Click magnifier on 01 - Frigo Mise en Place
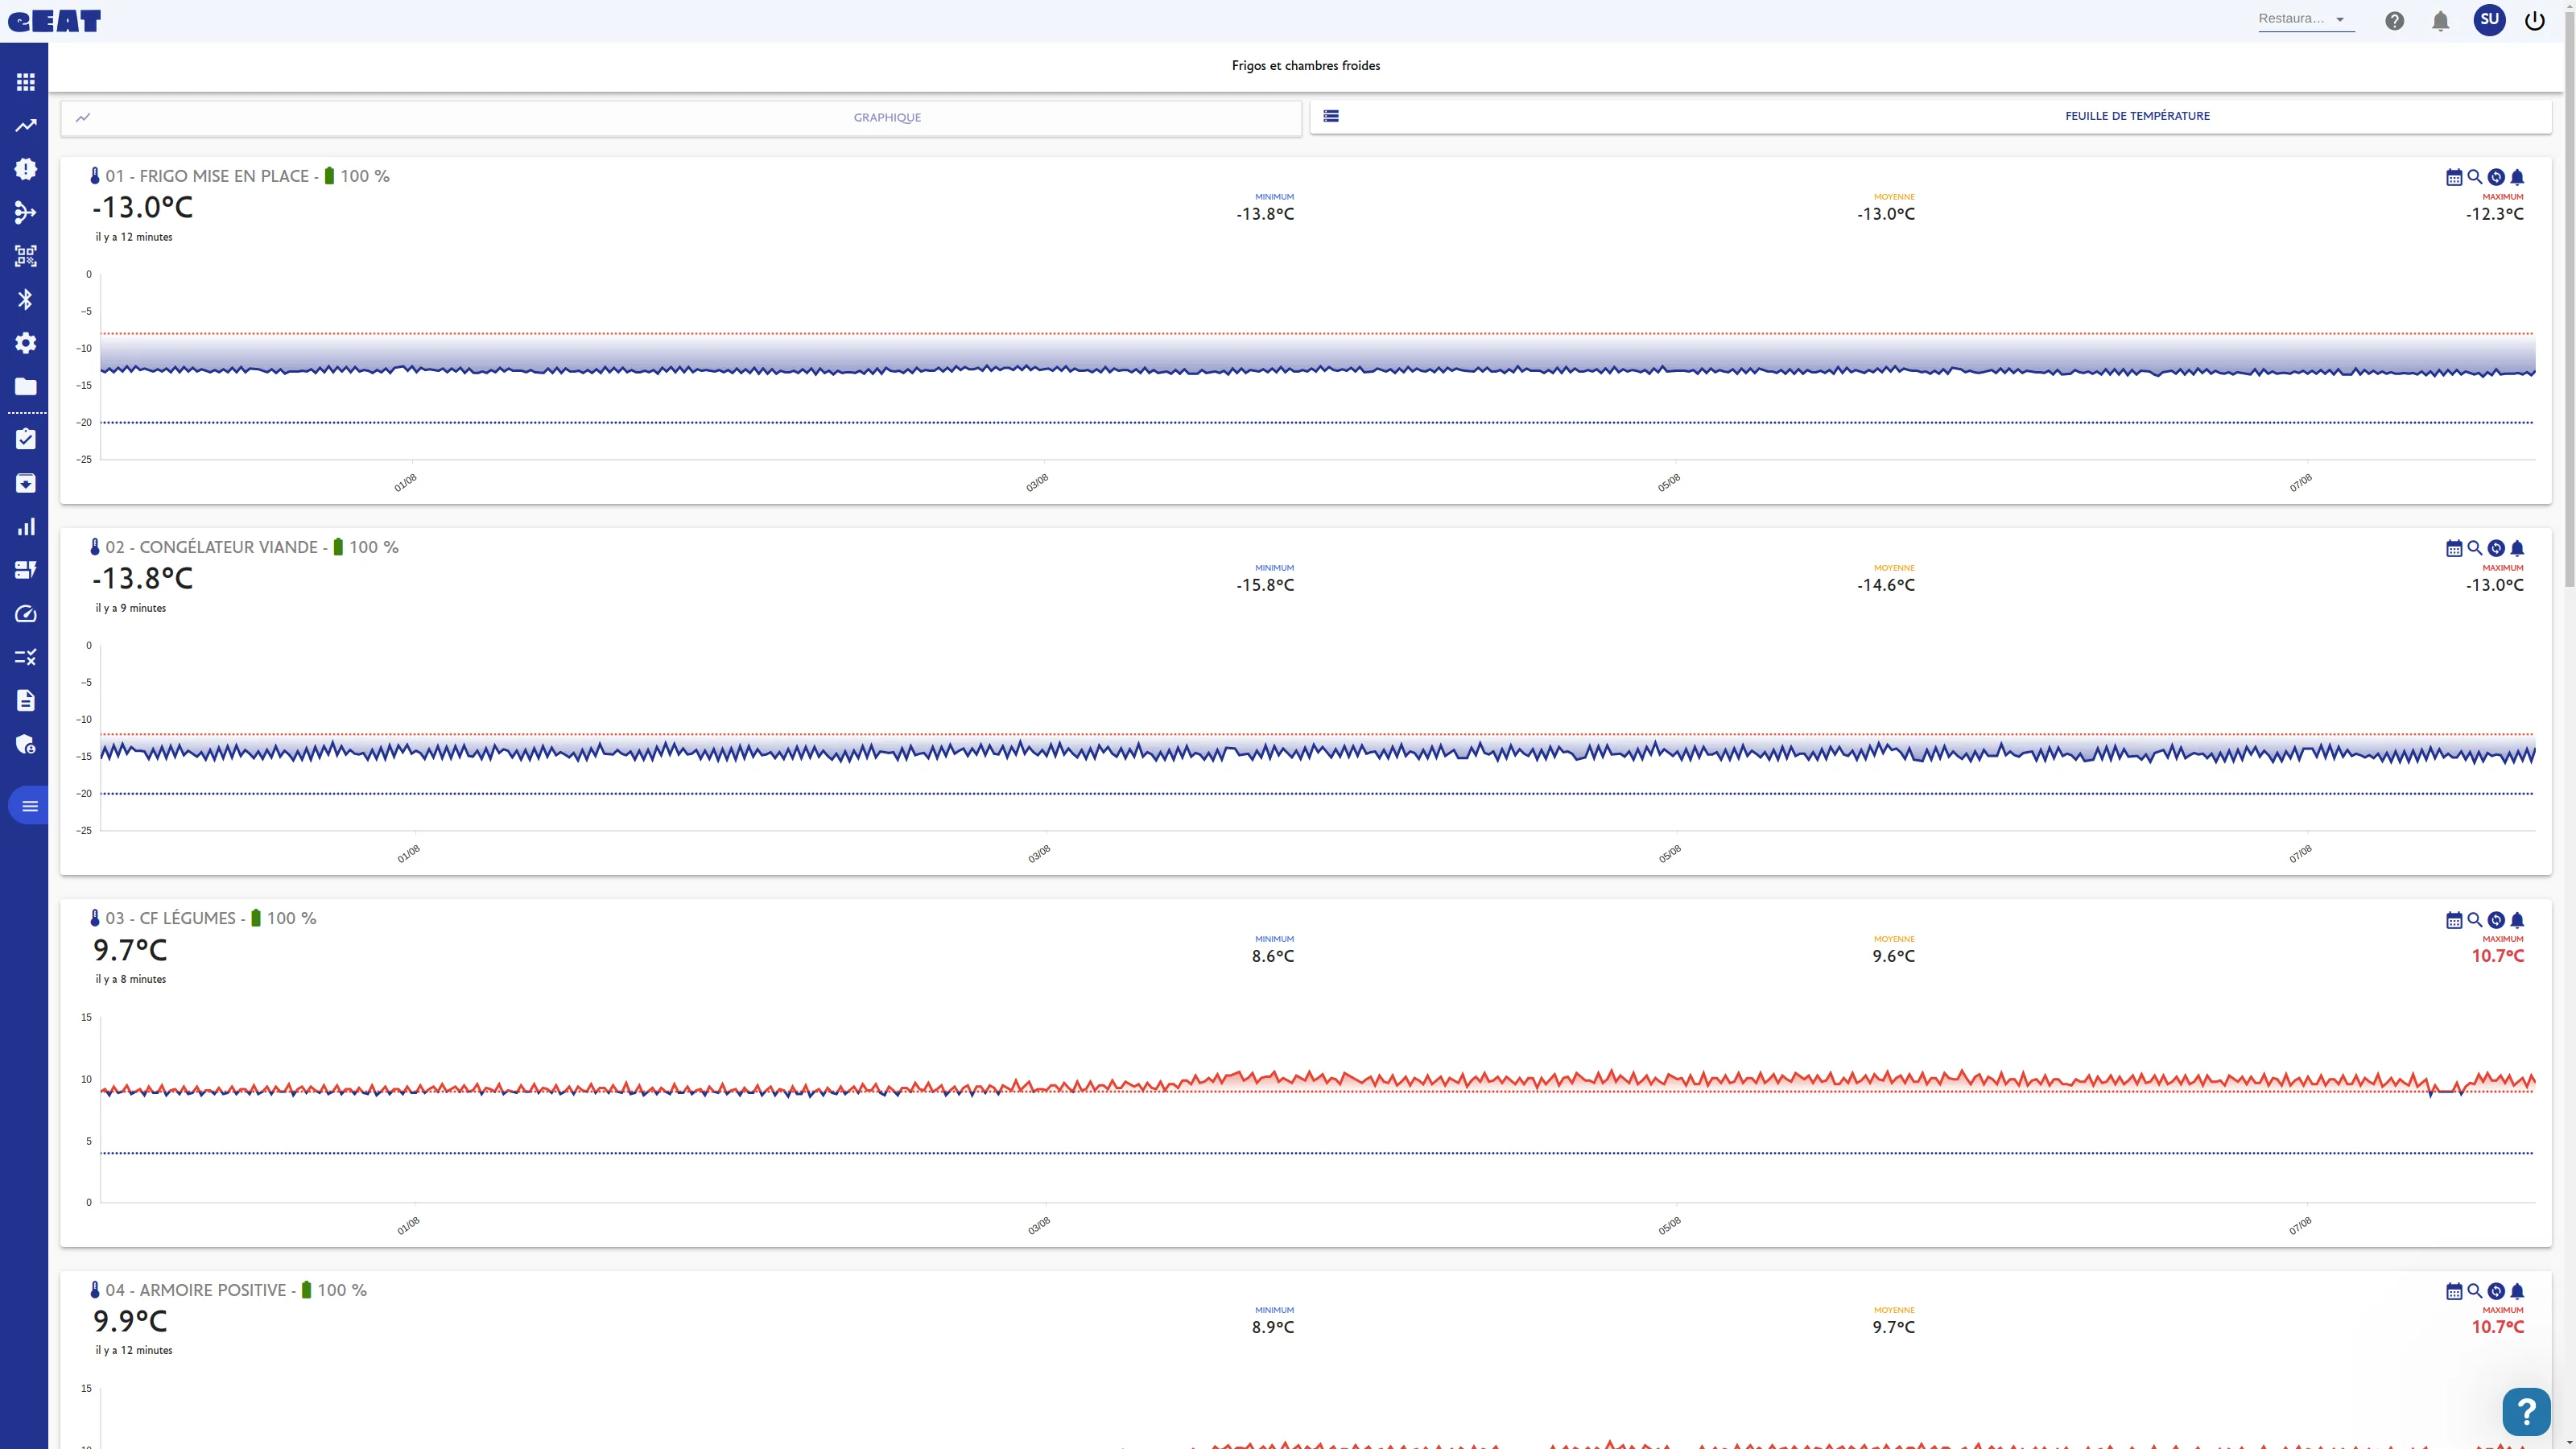 (2475, 177)
